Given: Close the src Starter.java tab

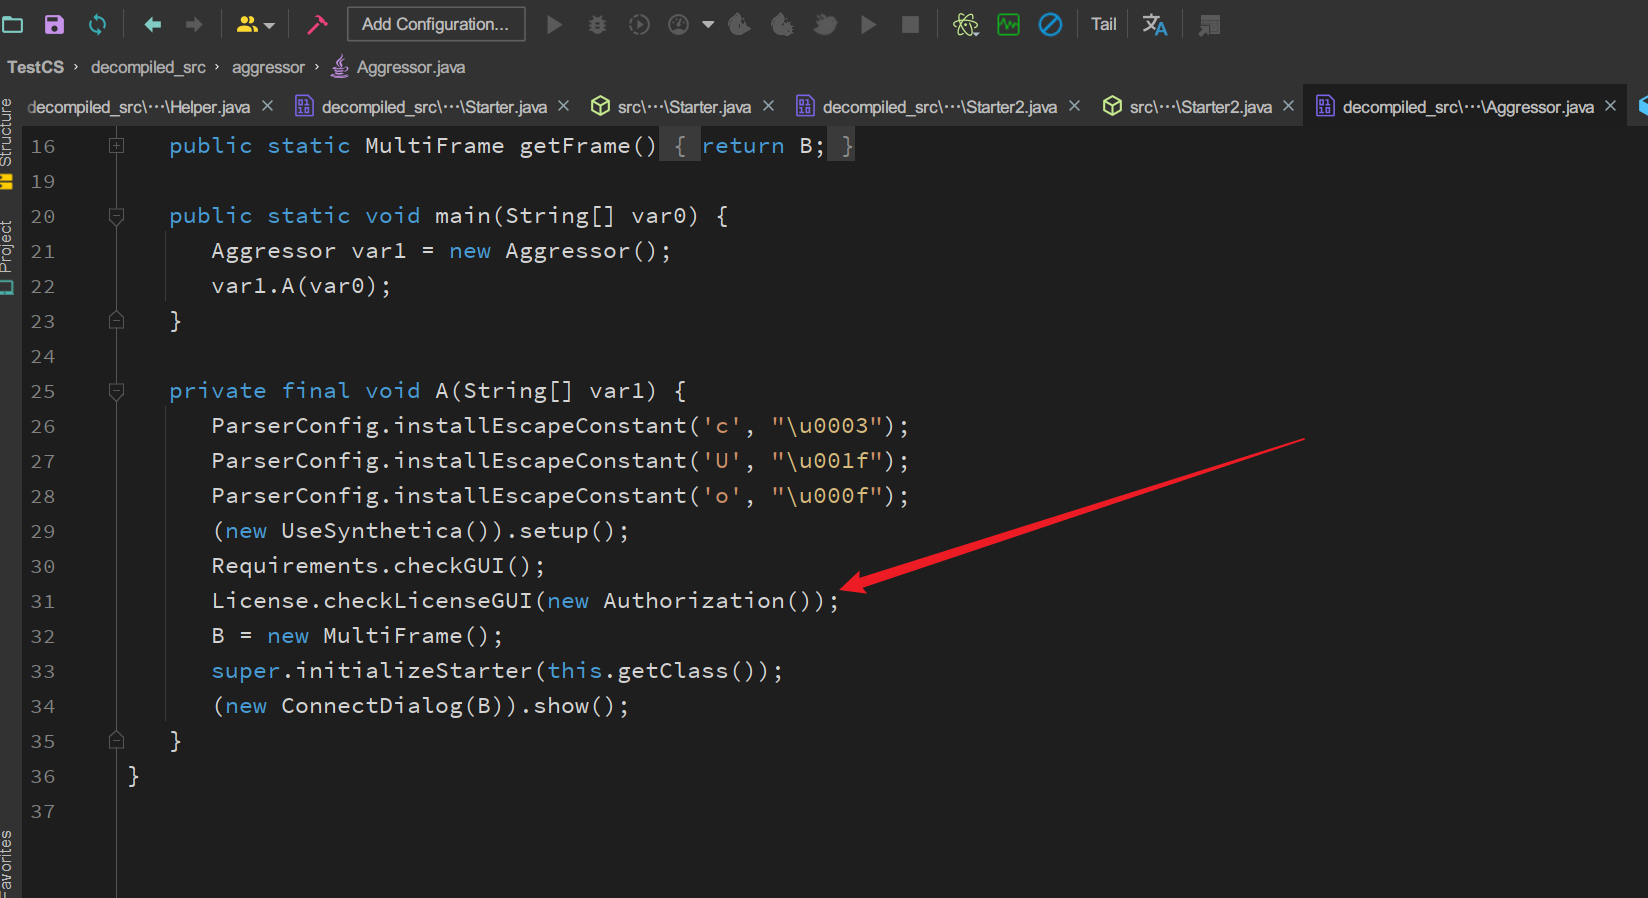Looking at the screenshot, I should click(768, 106).
